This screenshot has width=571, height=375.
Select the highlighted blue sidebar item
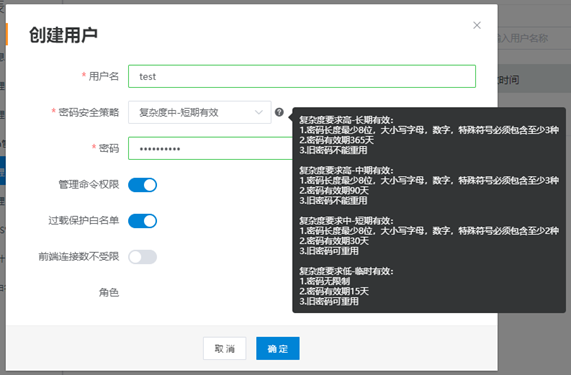[x=3, y=170]
